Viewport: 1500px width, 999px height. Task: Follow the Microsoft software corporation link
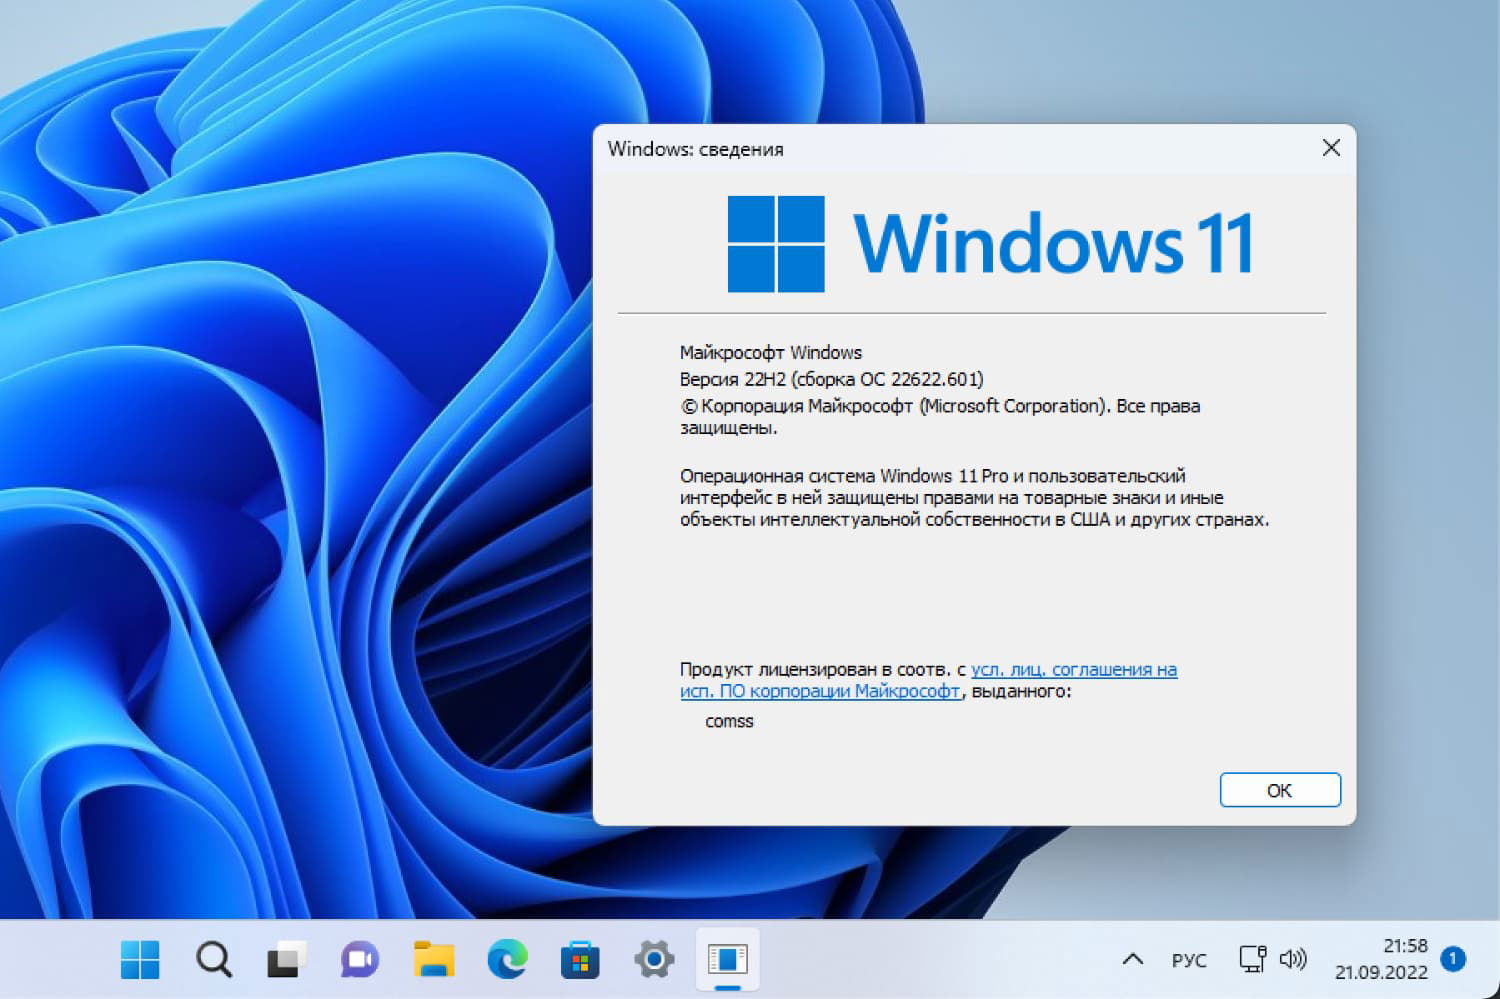pyautogui.click(x=819, y=691)
